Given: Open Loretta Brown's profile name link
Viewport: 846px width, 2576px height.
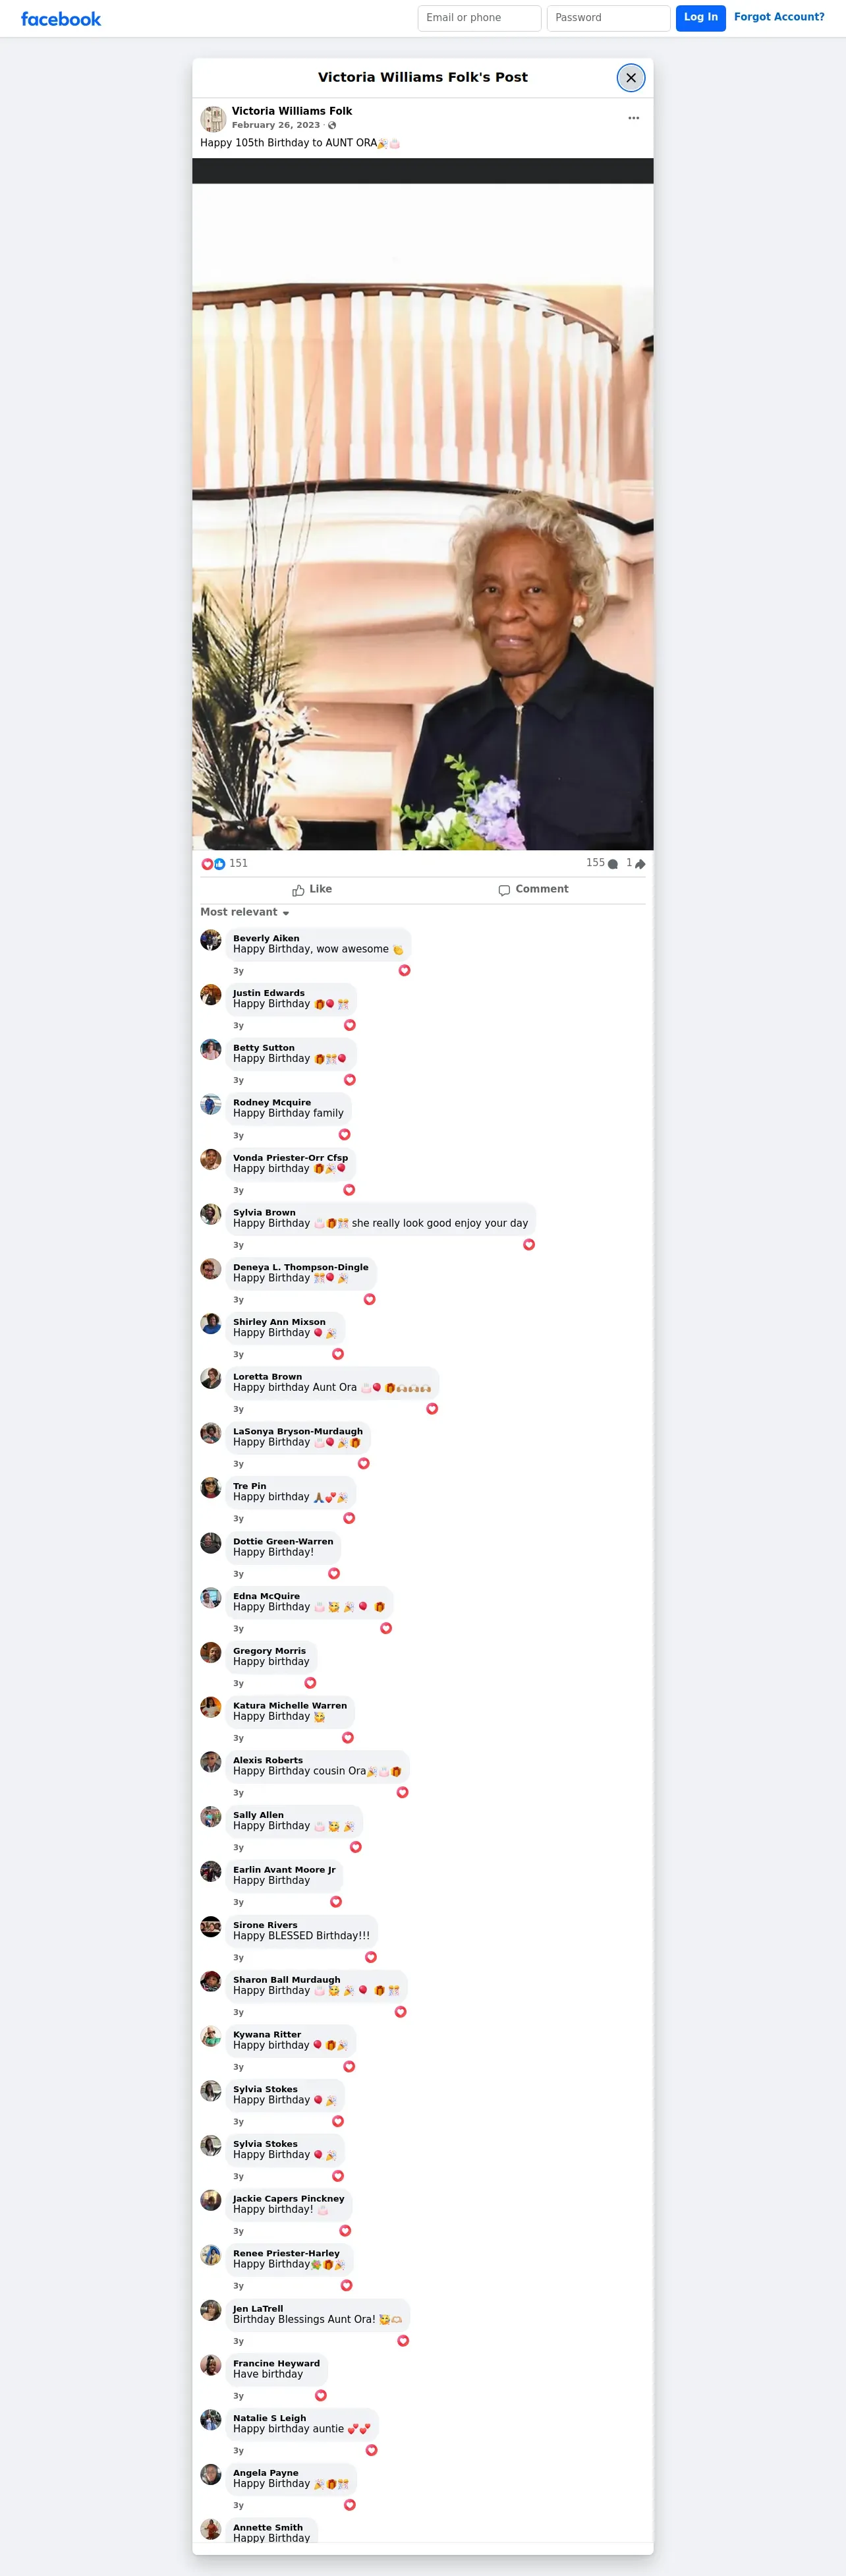Looking at the screenshot, I should coord(267,1377).
